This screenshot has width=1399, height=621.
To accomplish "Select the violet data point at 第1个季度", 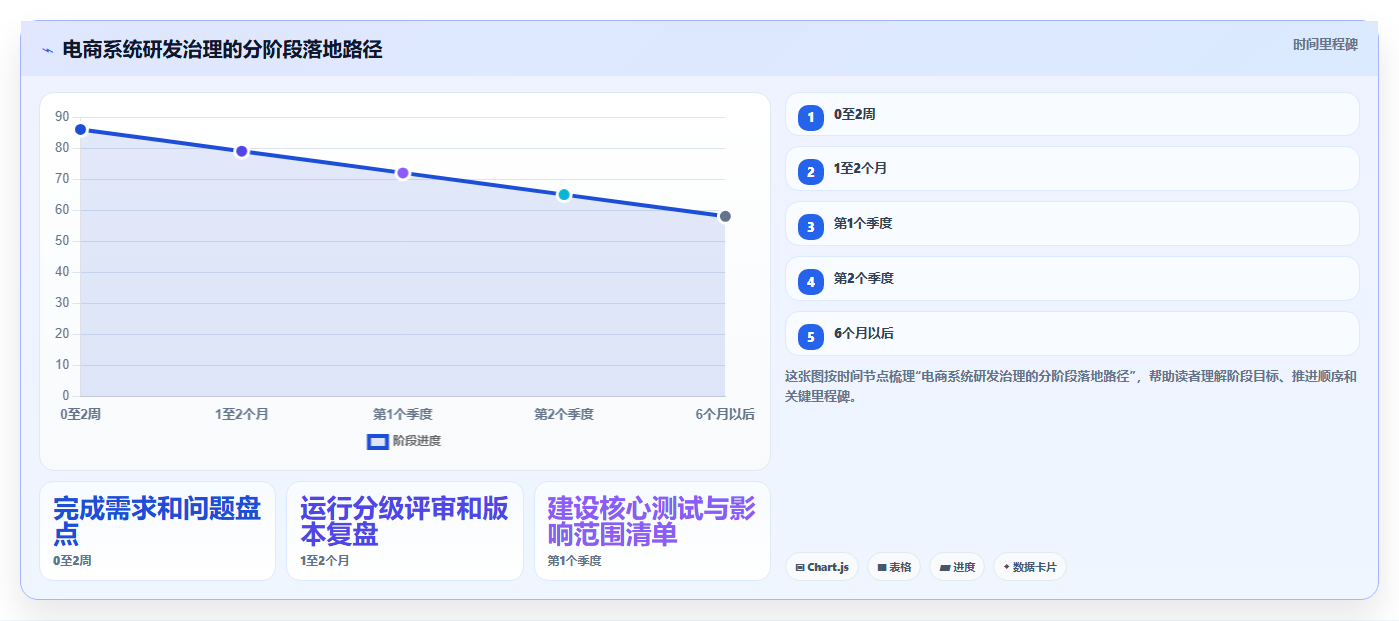I will 403,173.
